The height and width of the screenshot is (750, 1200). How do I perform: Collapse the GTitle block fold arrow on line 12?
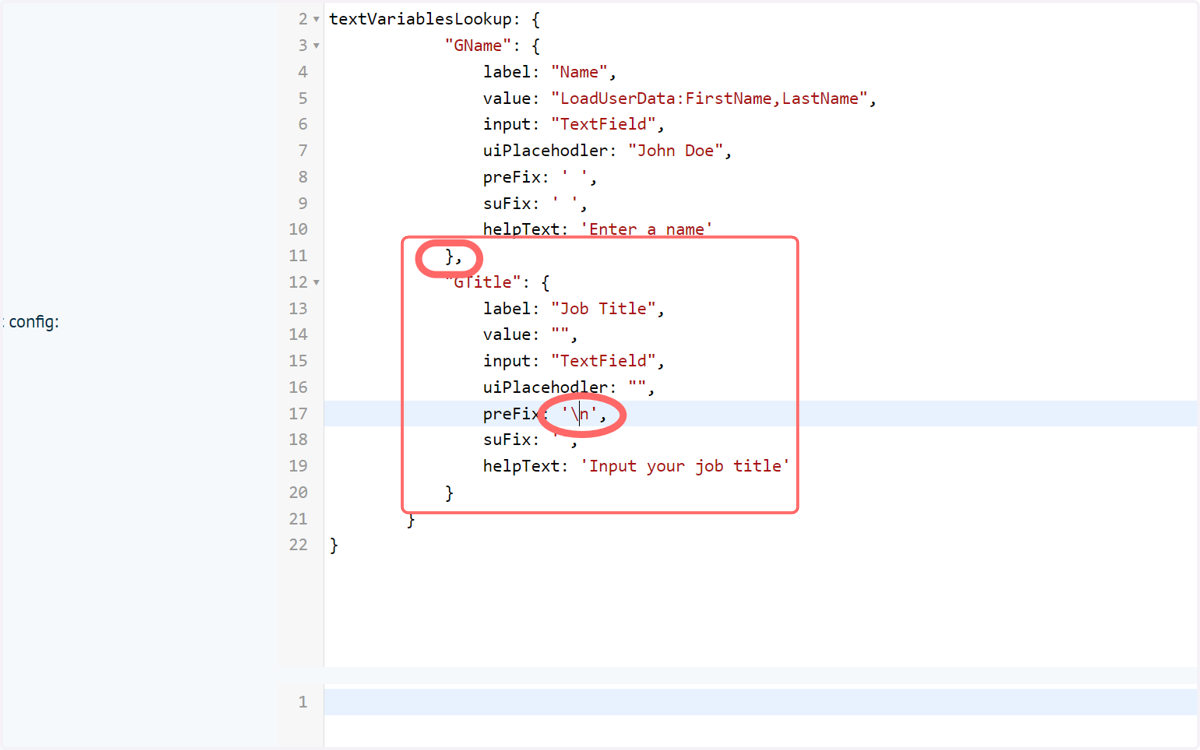(x=317, y=283)
